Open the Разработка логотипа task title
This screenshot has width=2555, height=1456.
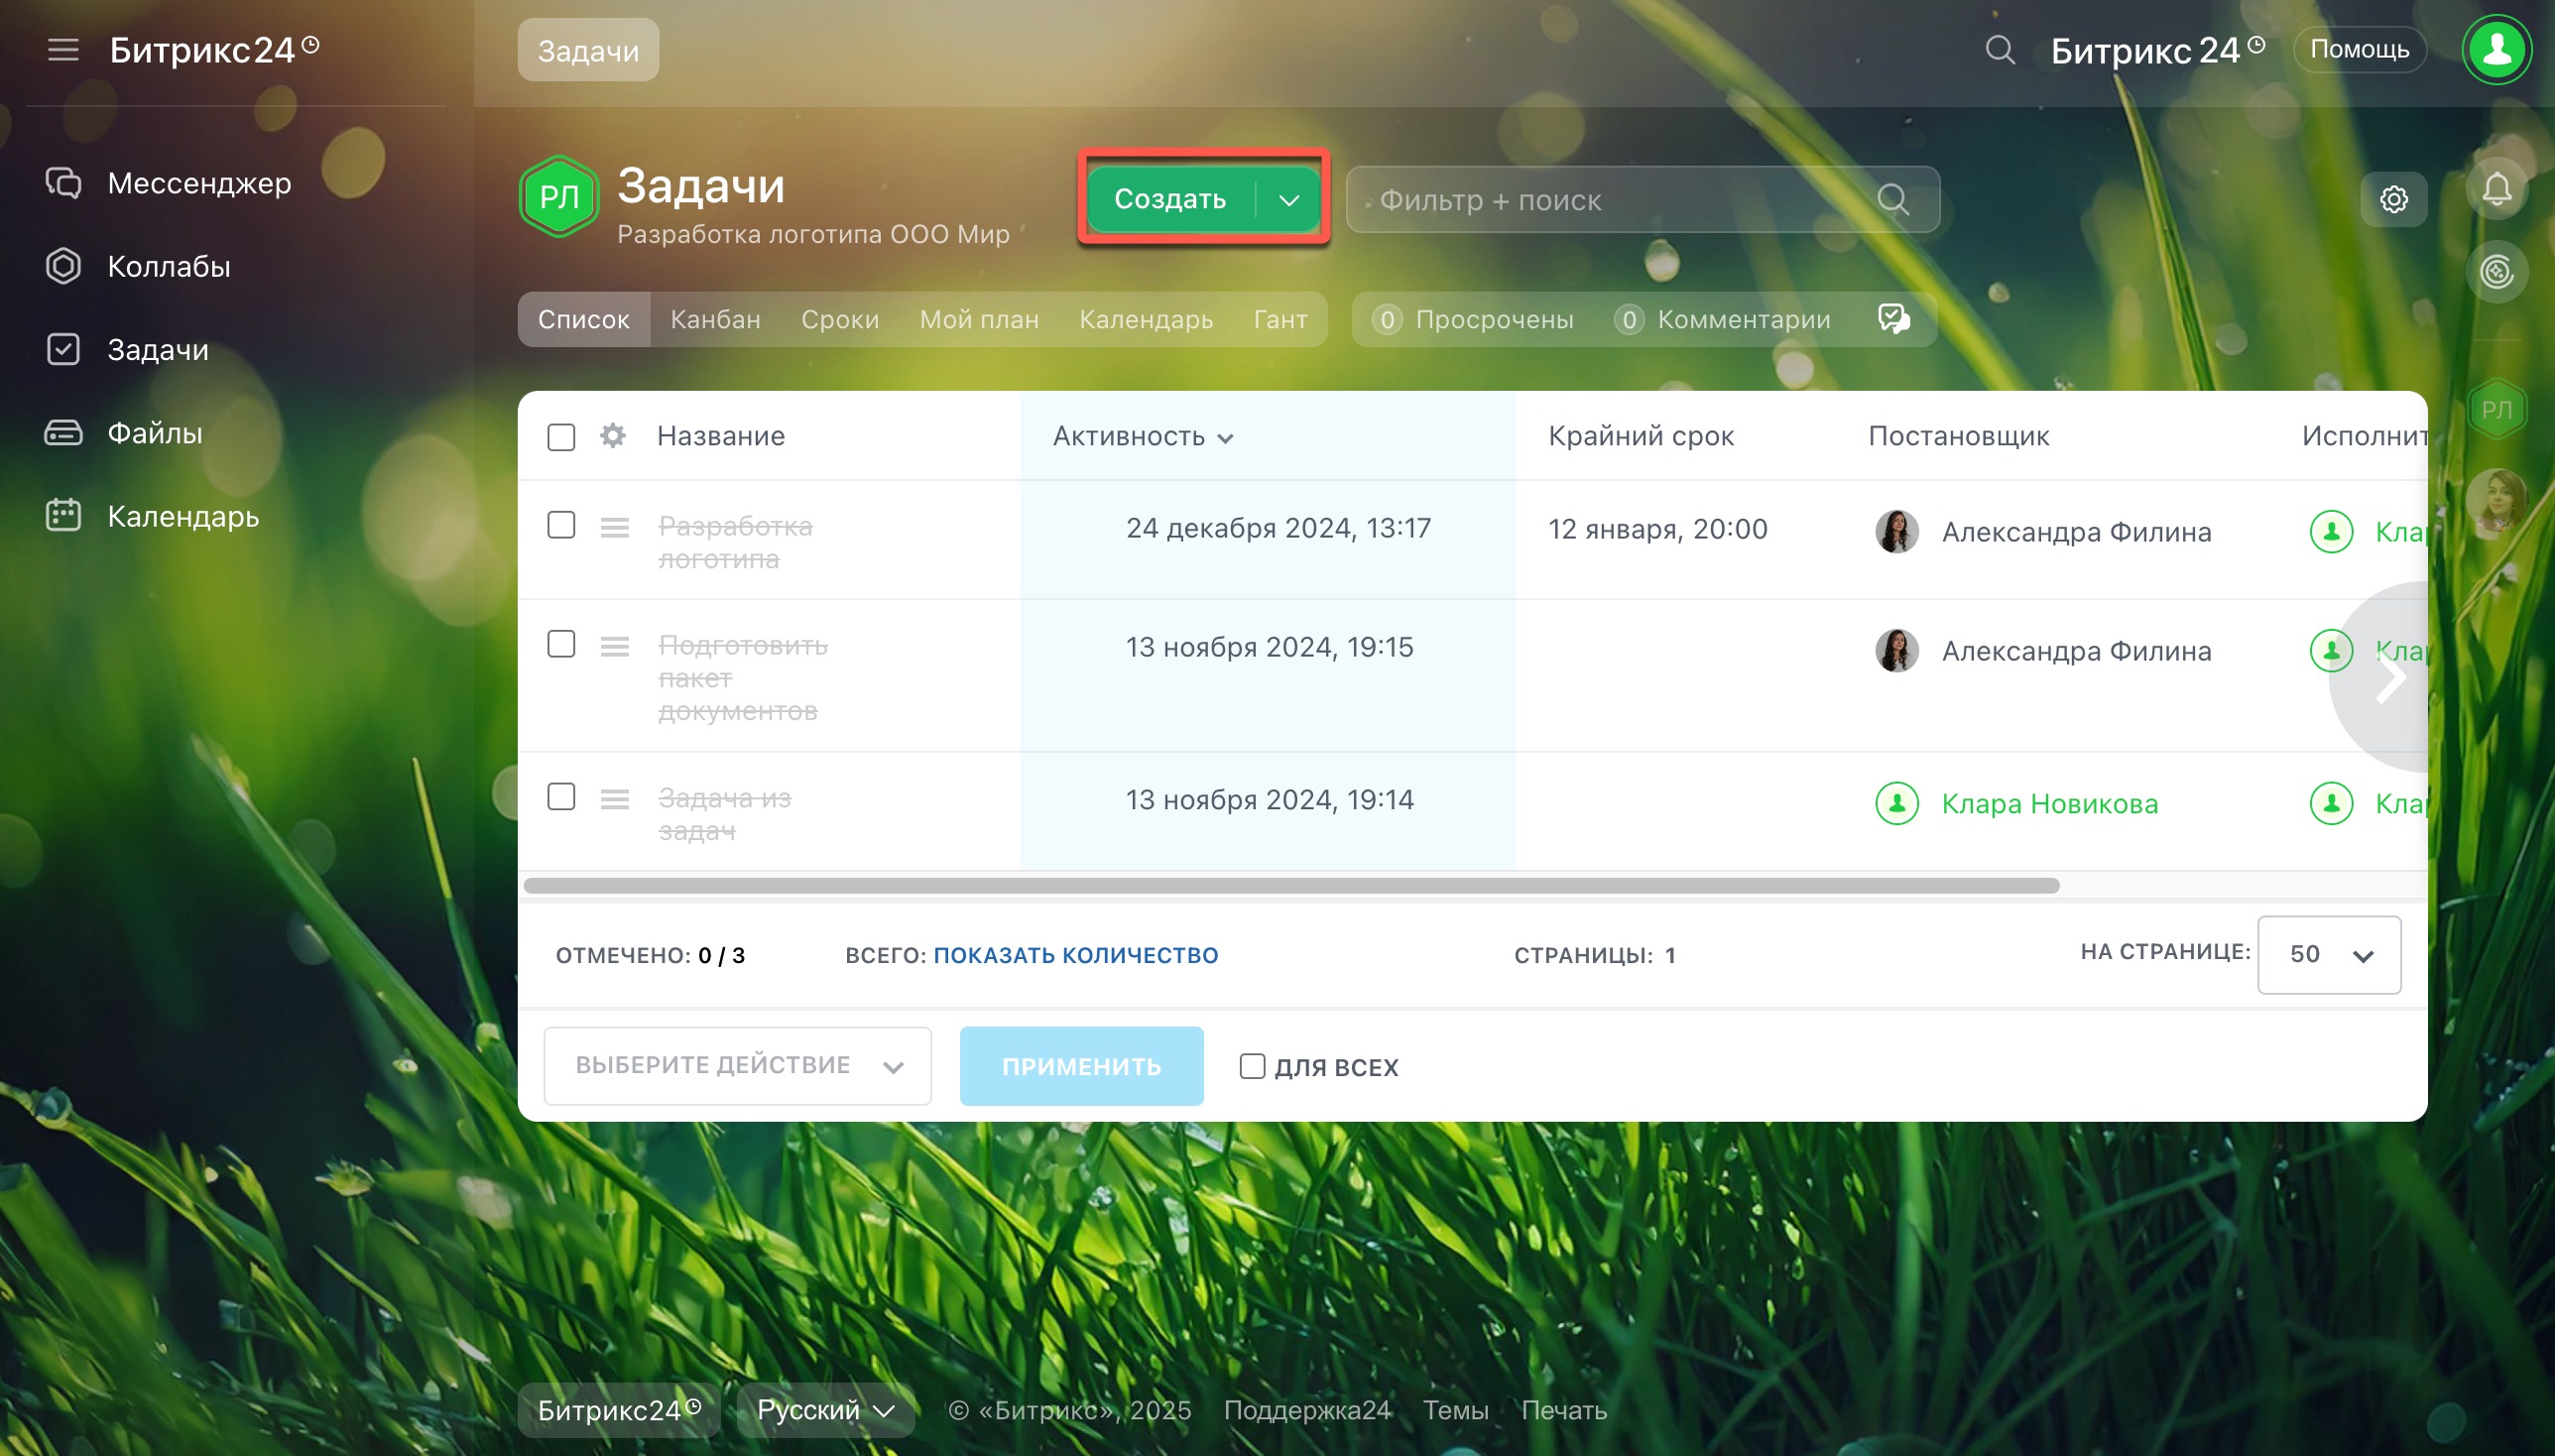point(735,542)
